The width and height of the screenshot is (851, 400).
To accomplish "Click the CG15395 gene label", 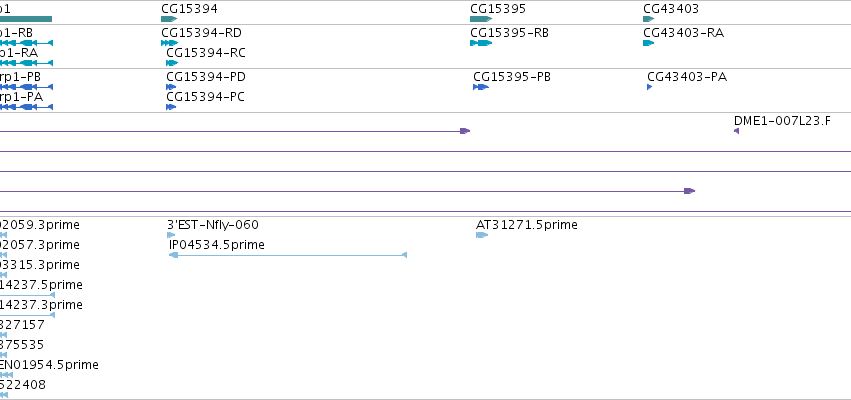I will (498, 9).
